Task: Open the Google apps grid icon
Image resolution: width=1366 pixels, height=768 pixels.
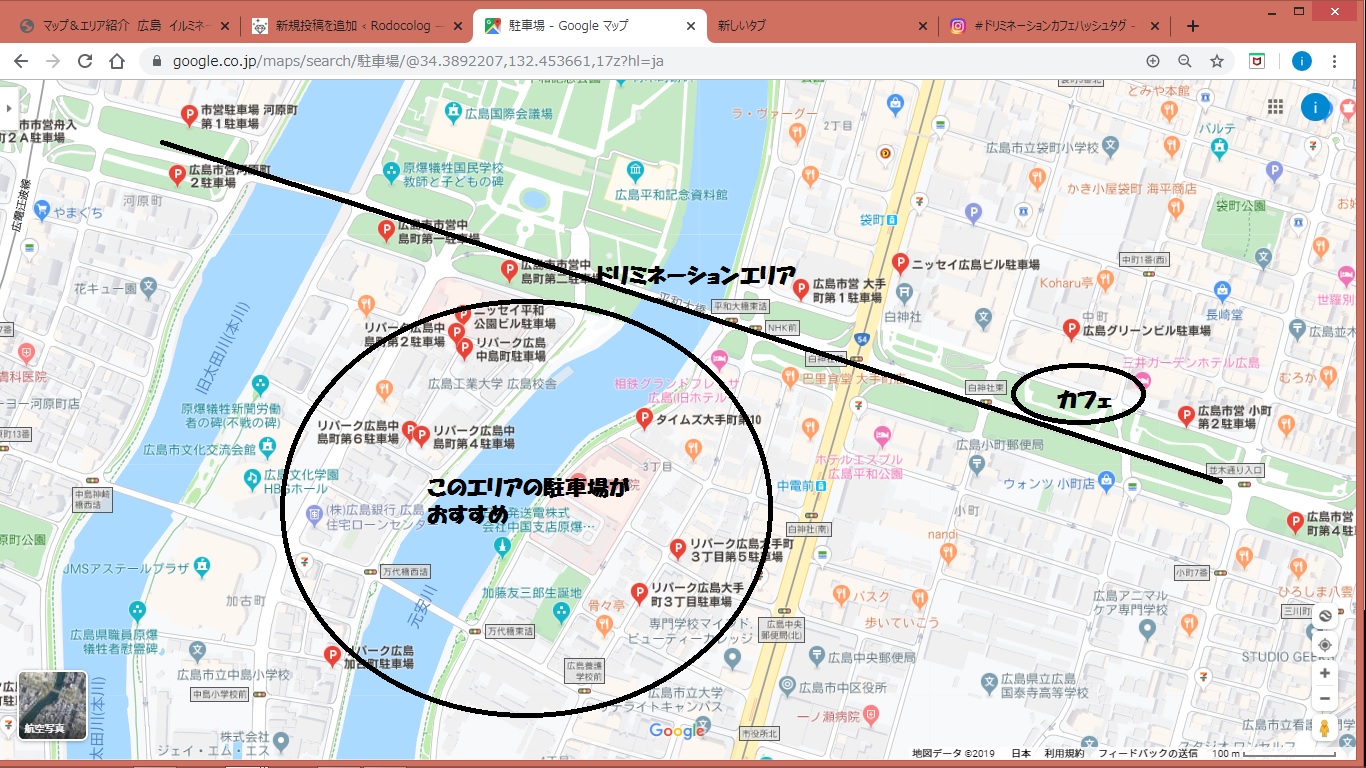Action: click(x=1275, y=106)
